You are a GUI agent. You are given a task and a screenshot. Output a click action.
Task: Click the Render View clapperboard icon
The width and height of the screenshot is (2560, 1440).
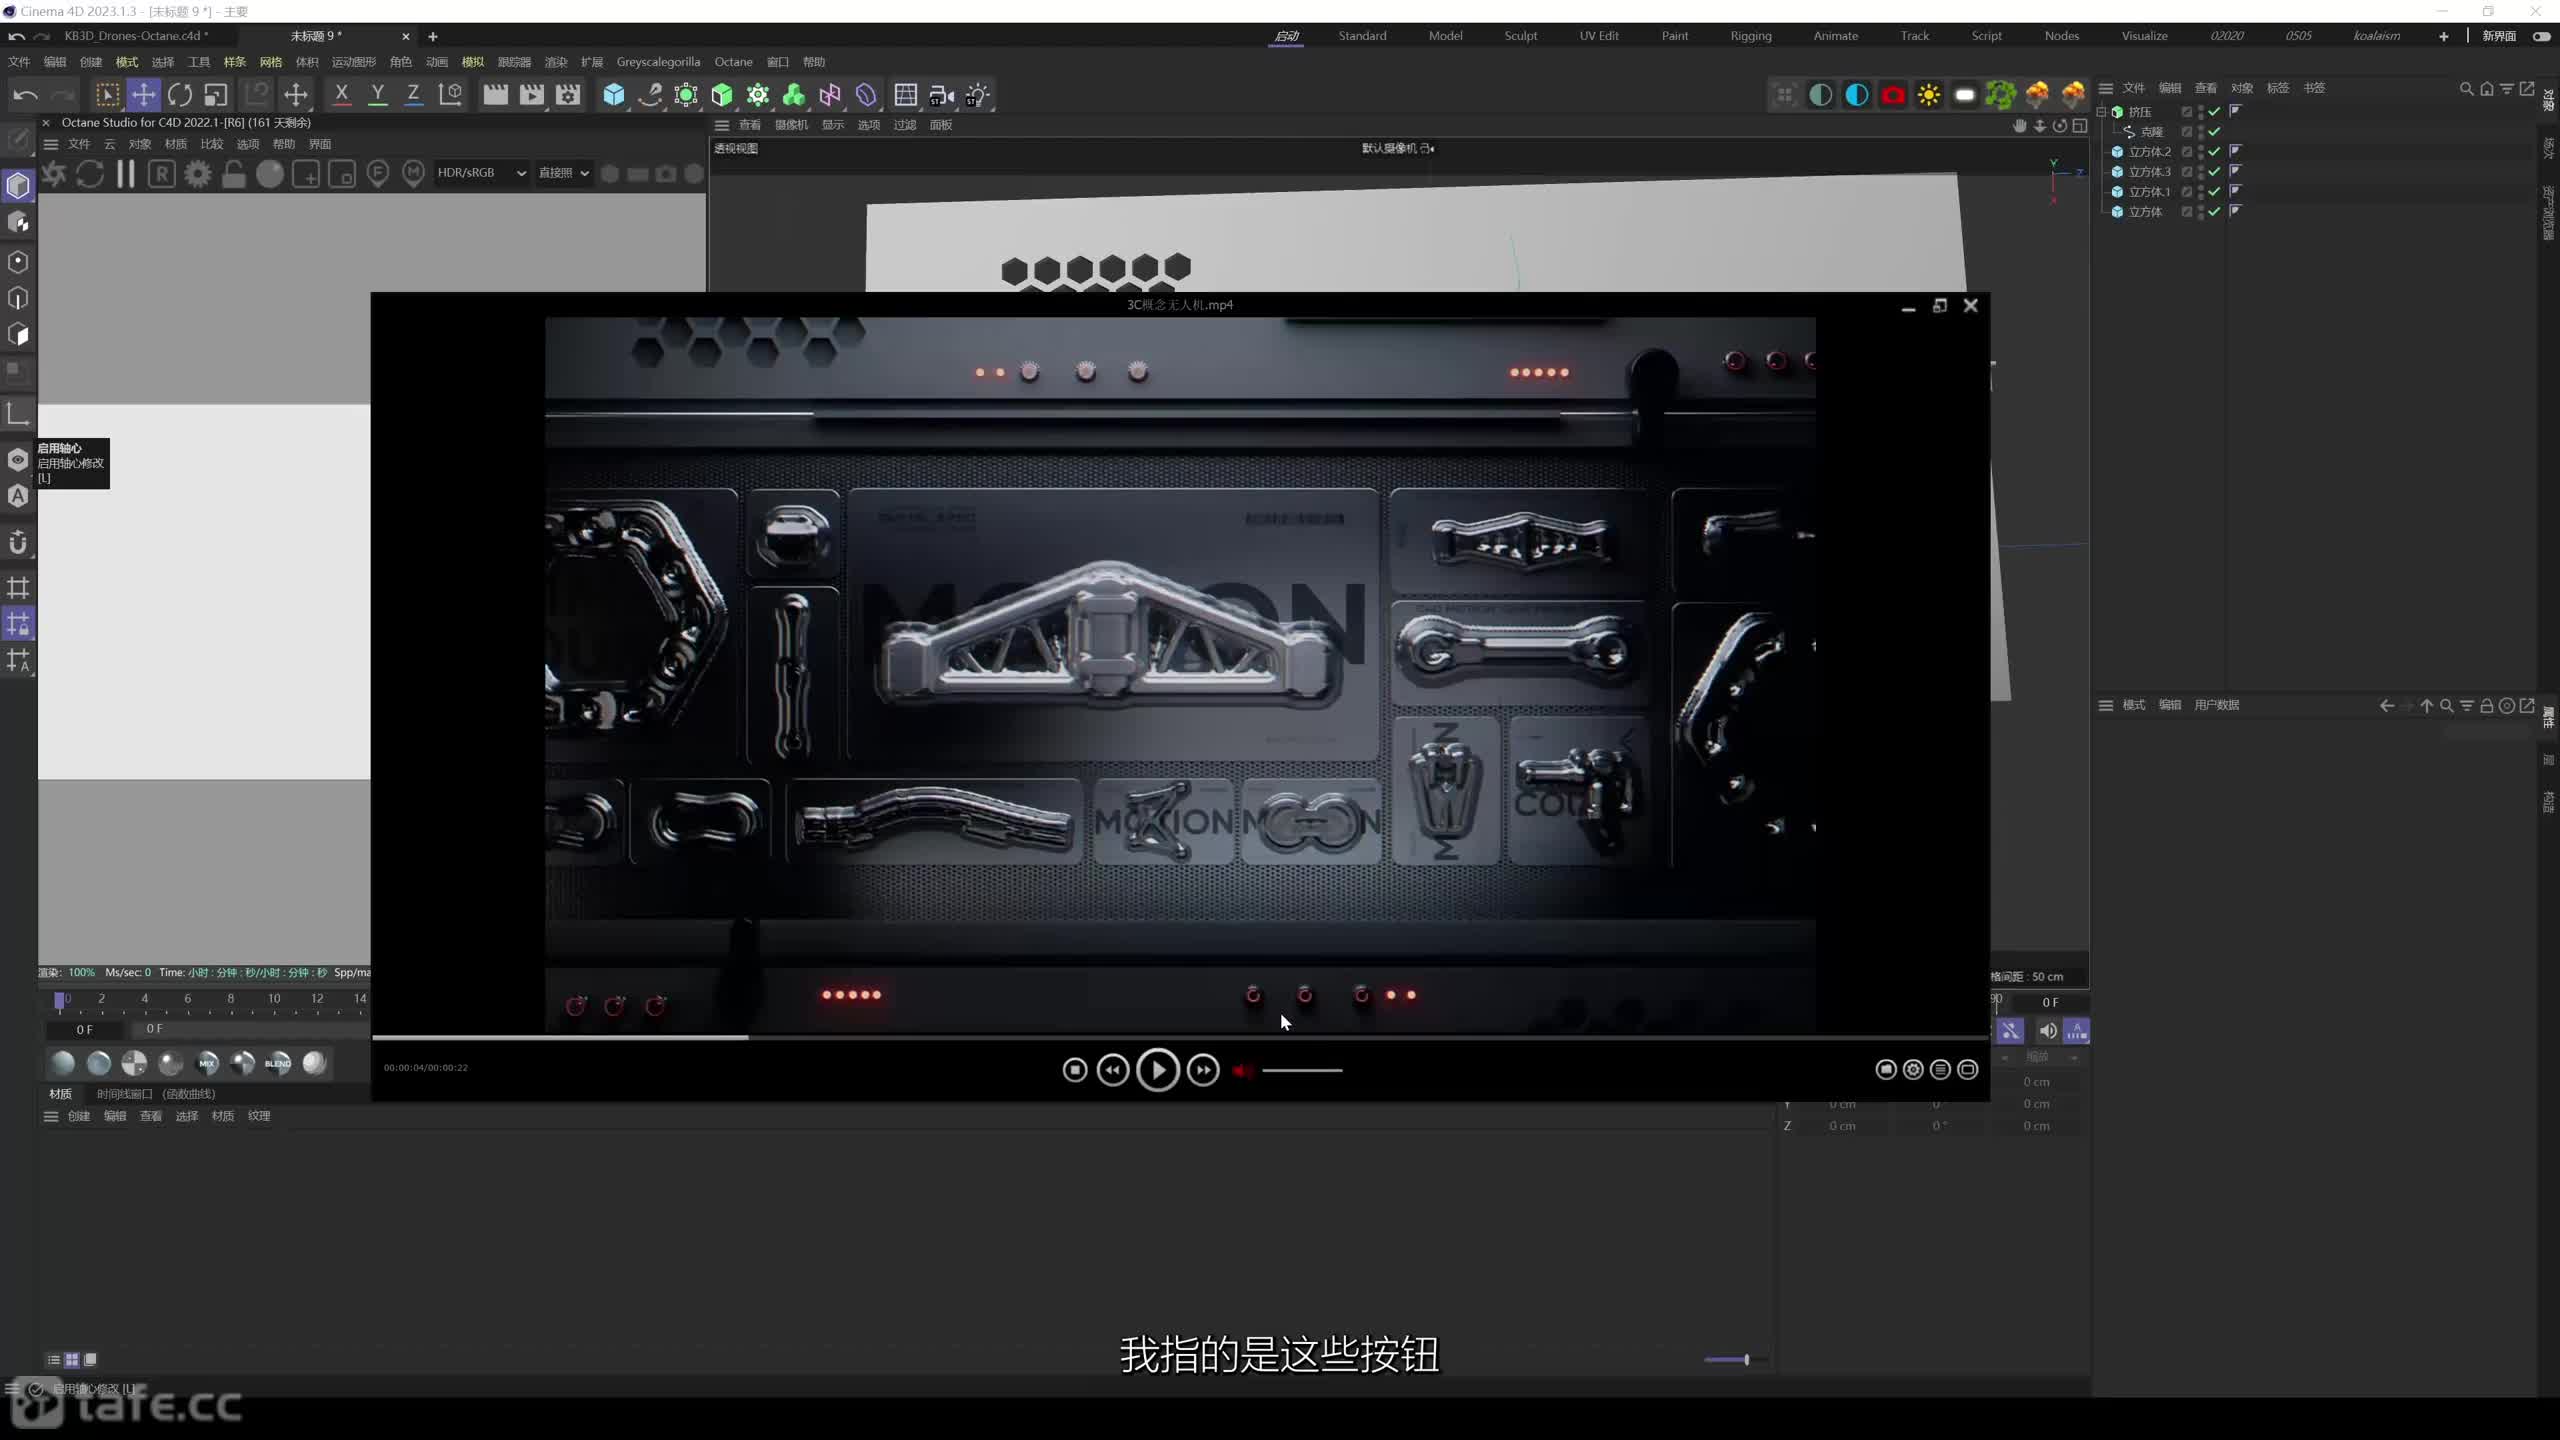click(495, 95)
